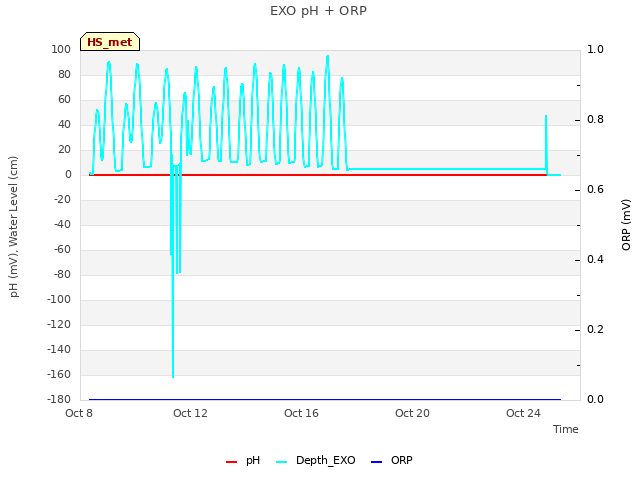Click the chart title EXO pH + ORP
The image size is (640, 480).
coord(318,11)
